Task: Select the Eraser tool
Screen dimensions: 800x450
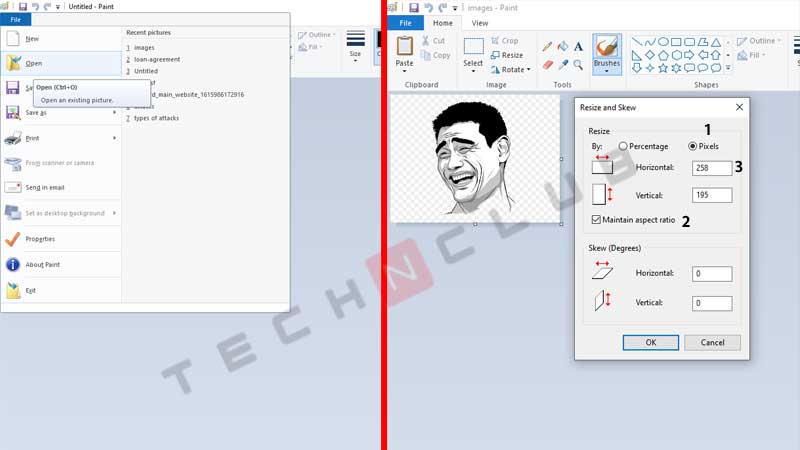Action: [x=547, y=65]
